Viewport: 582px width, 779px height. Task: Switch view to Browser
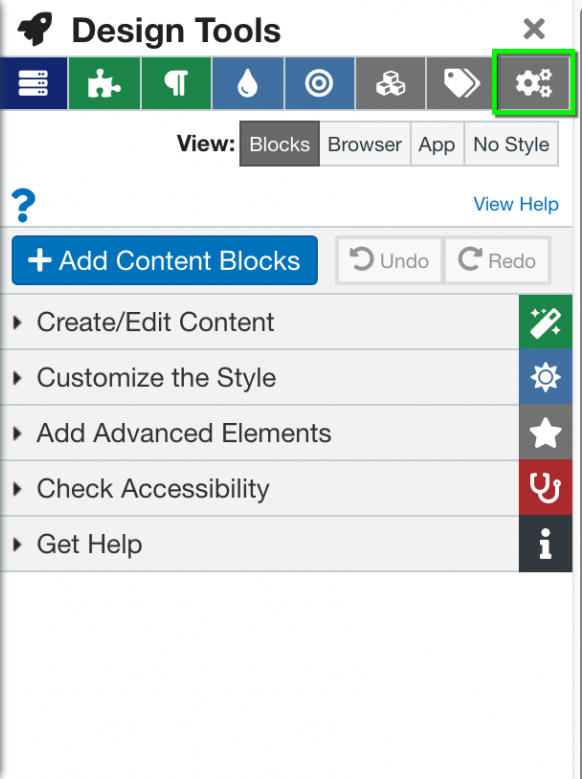pos(365,144)
